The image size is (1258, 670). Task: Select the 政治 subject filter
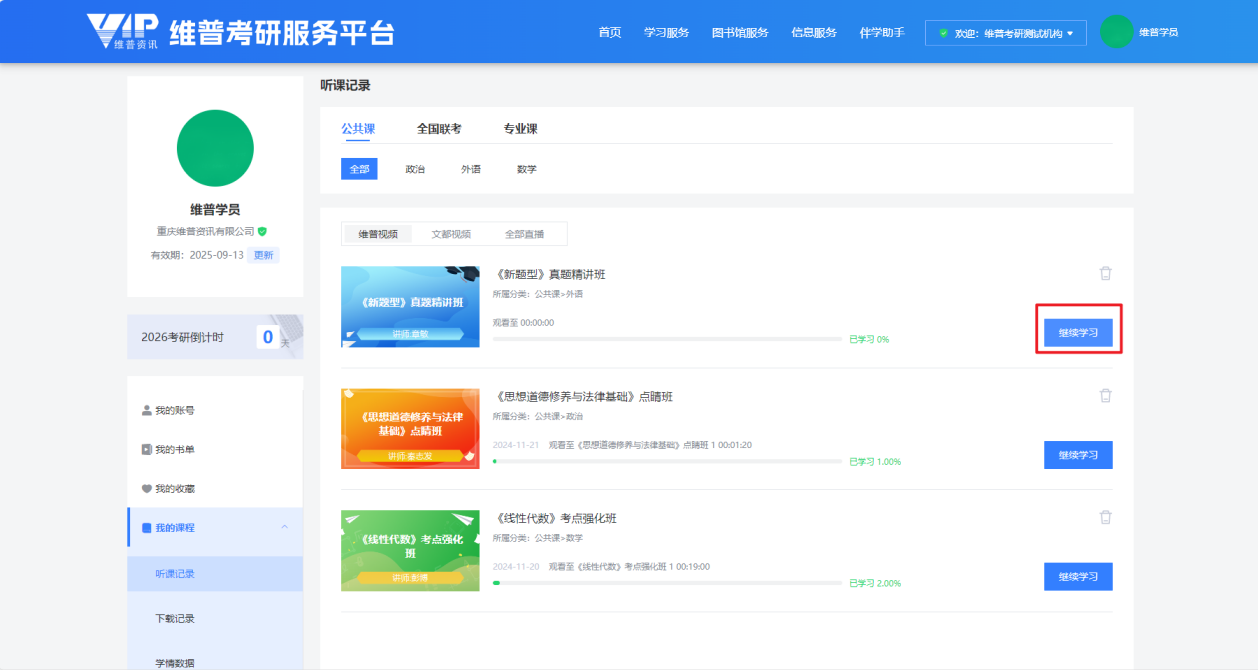tap(415, 169)
